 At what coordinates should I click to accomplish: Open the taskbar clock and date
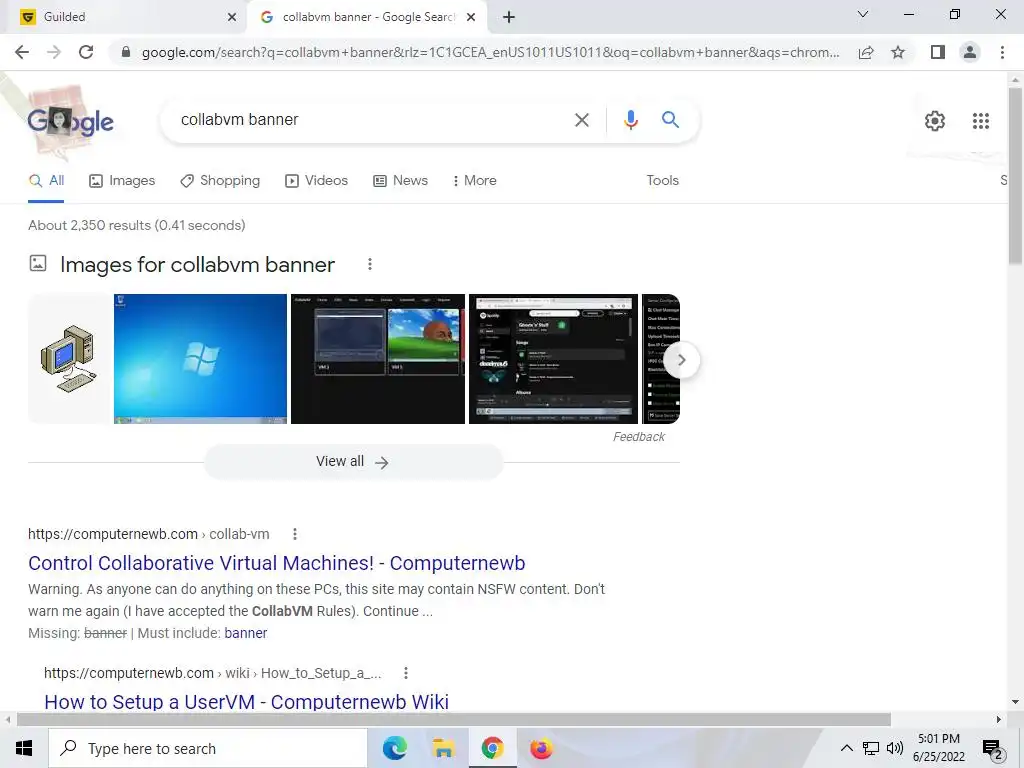coord(938,748)
